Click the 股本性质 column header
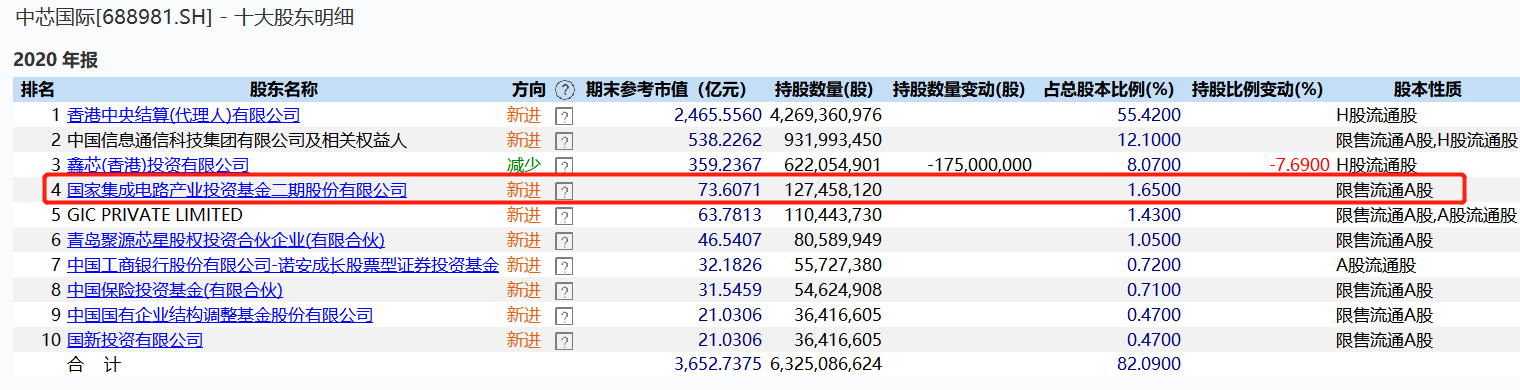 click(x=1427, y=90)
